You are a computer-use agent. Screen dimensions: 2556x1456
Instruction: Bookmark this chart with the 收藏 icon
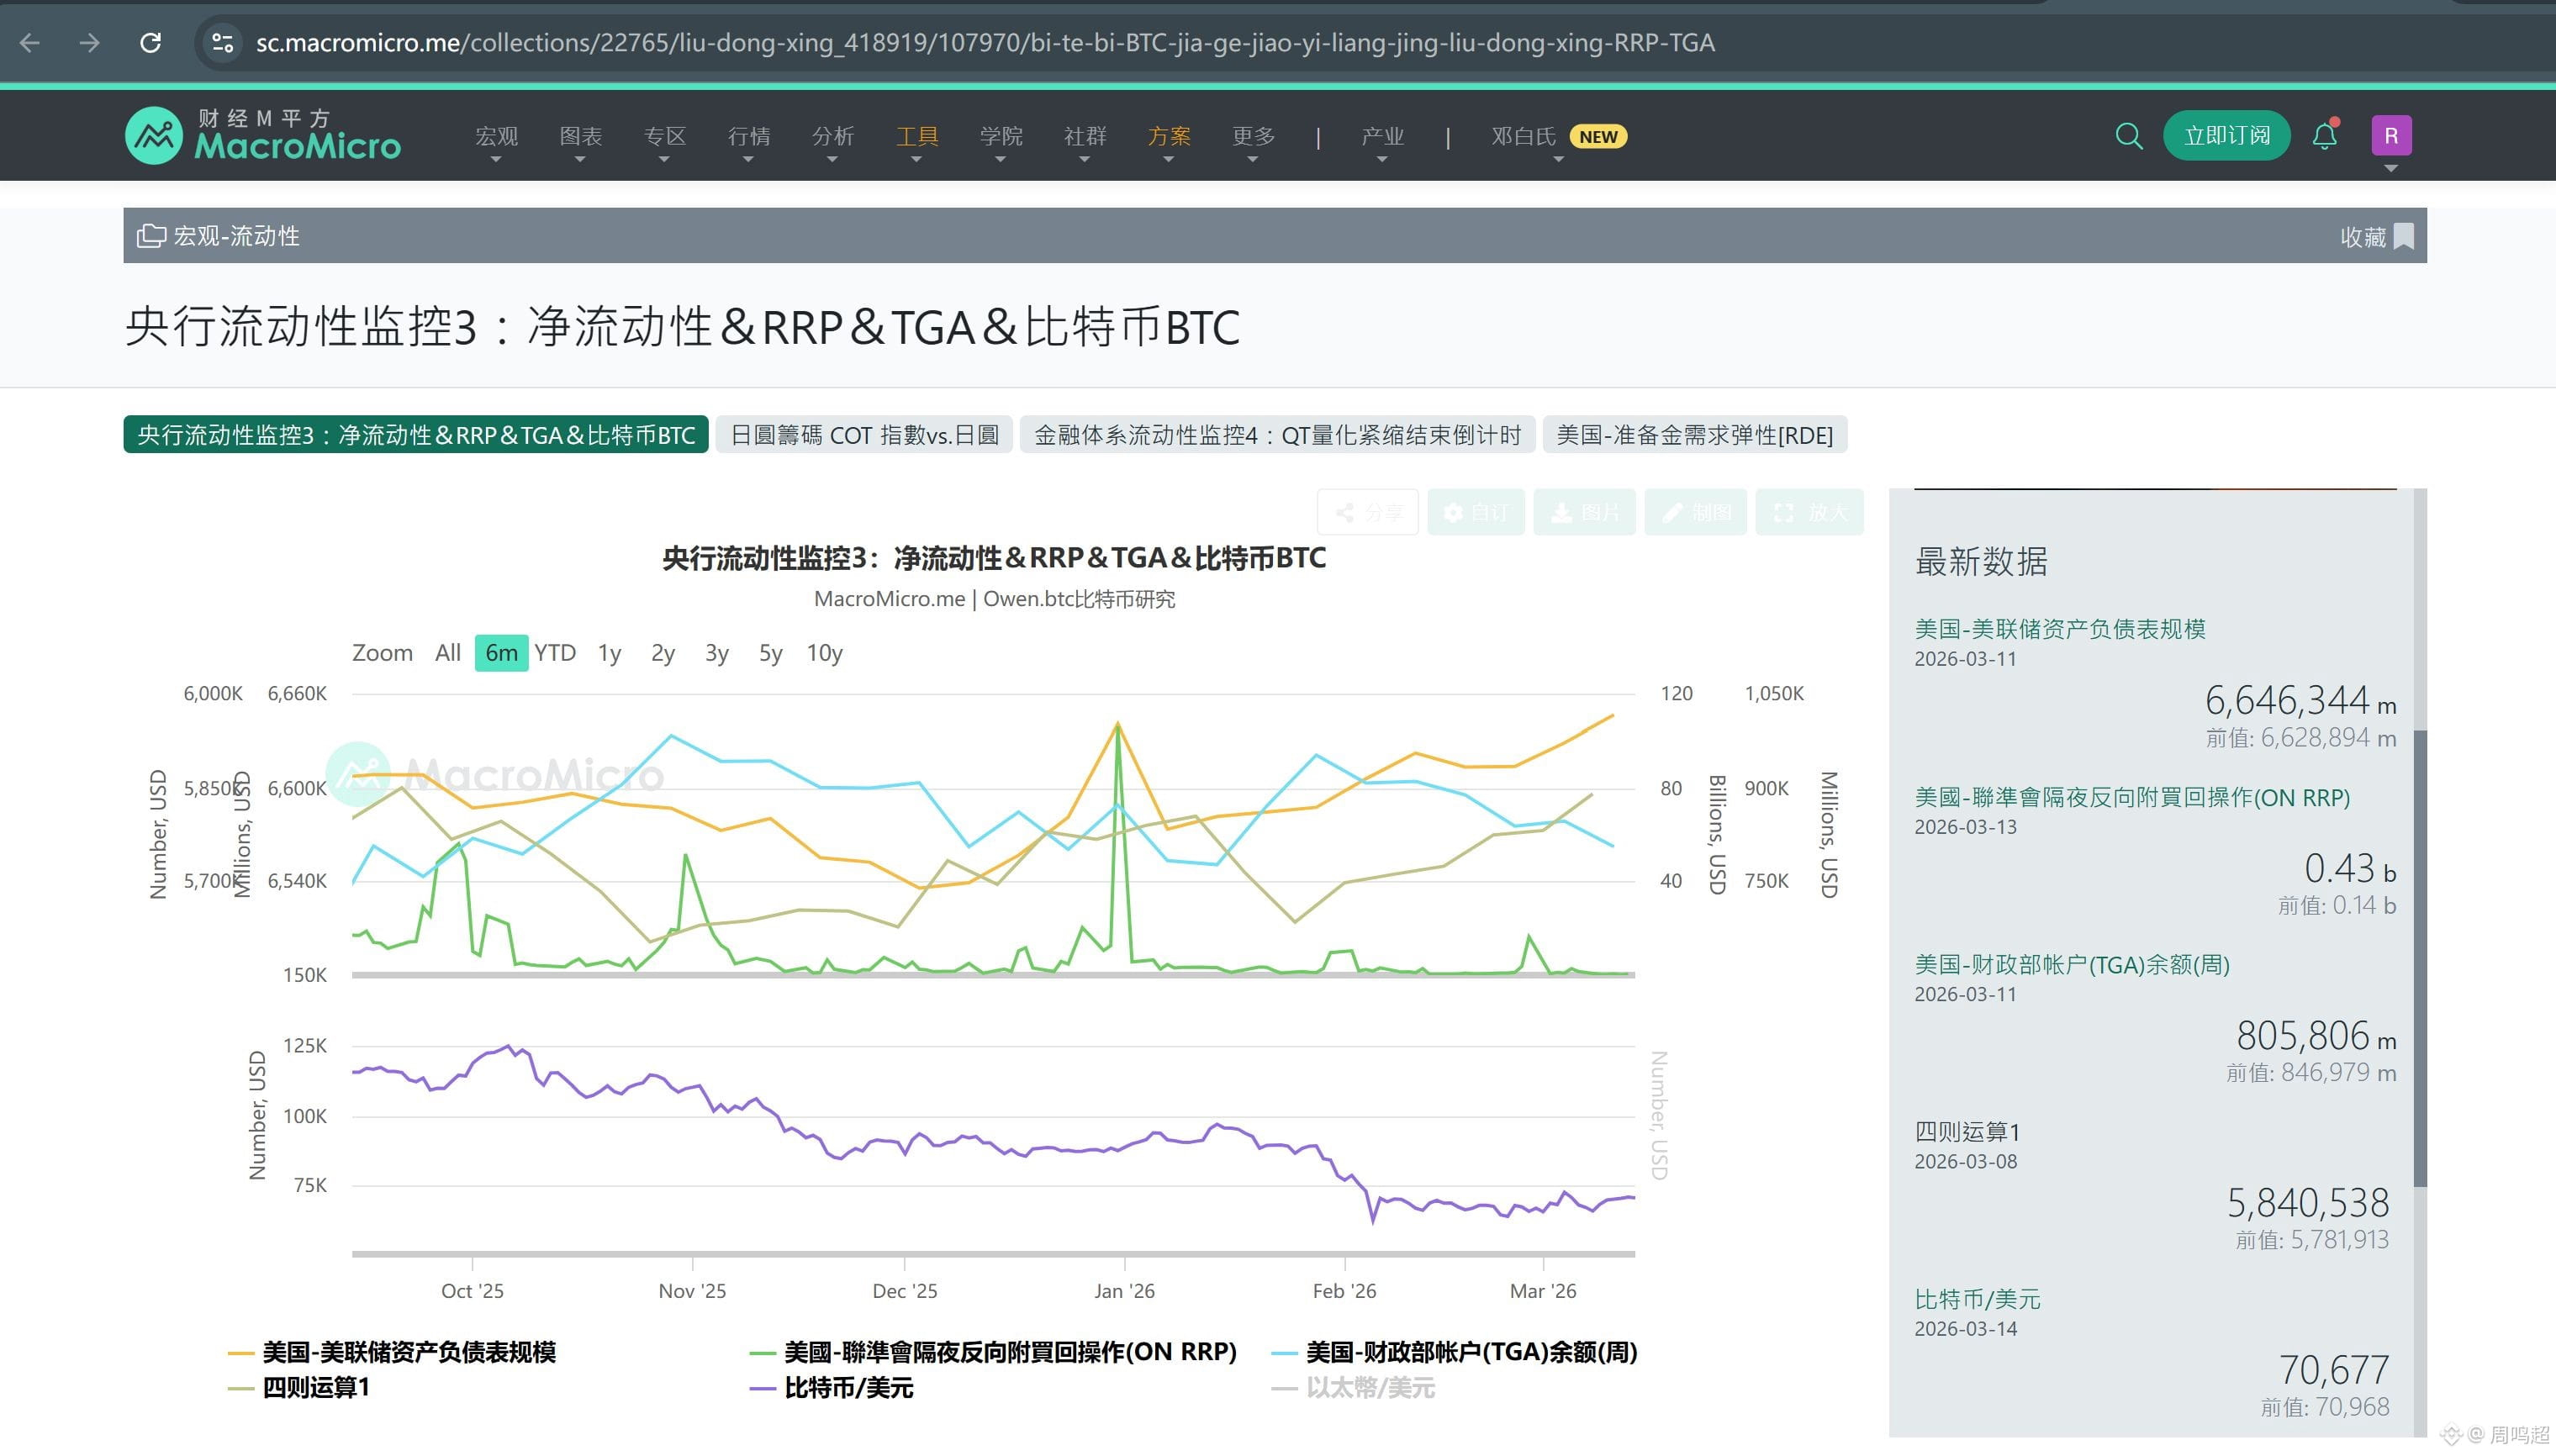point(2404,236)
